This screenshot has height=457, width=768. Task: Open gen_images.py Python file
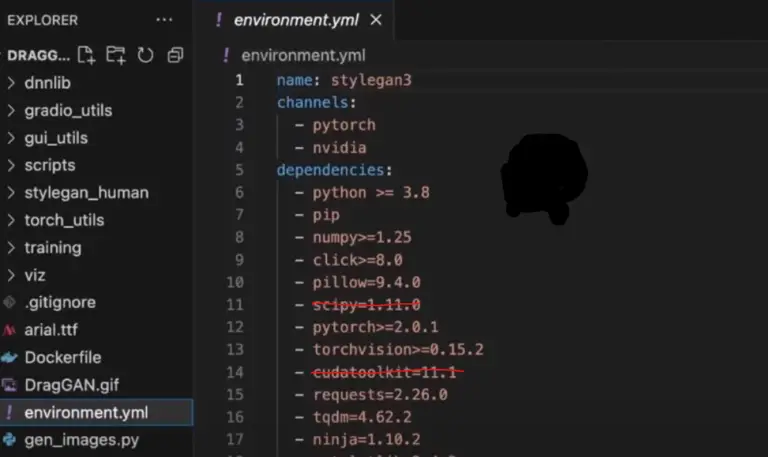[80, 439]
